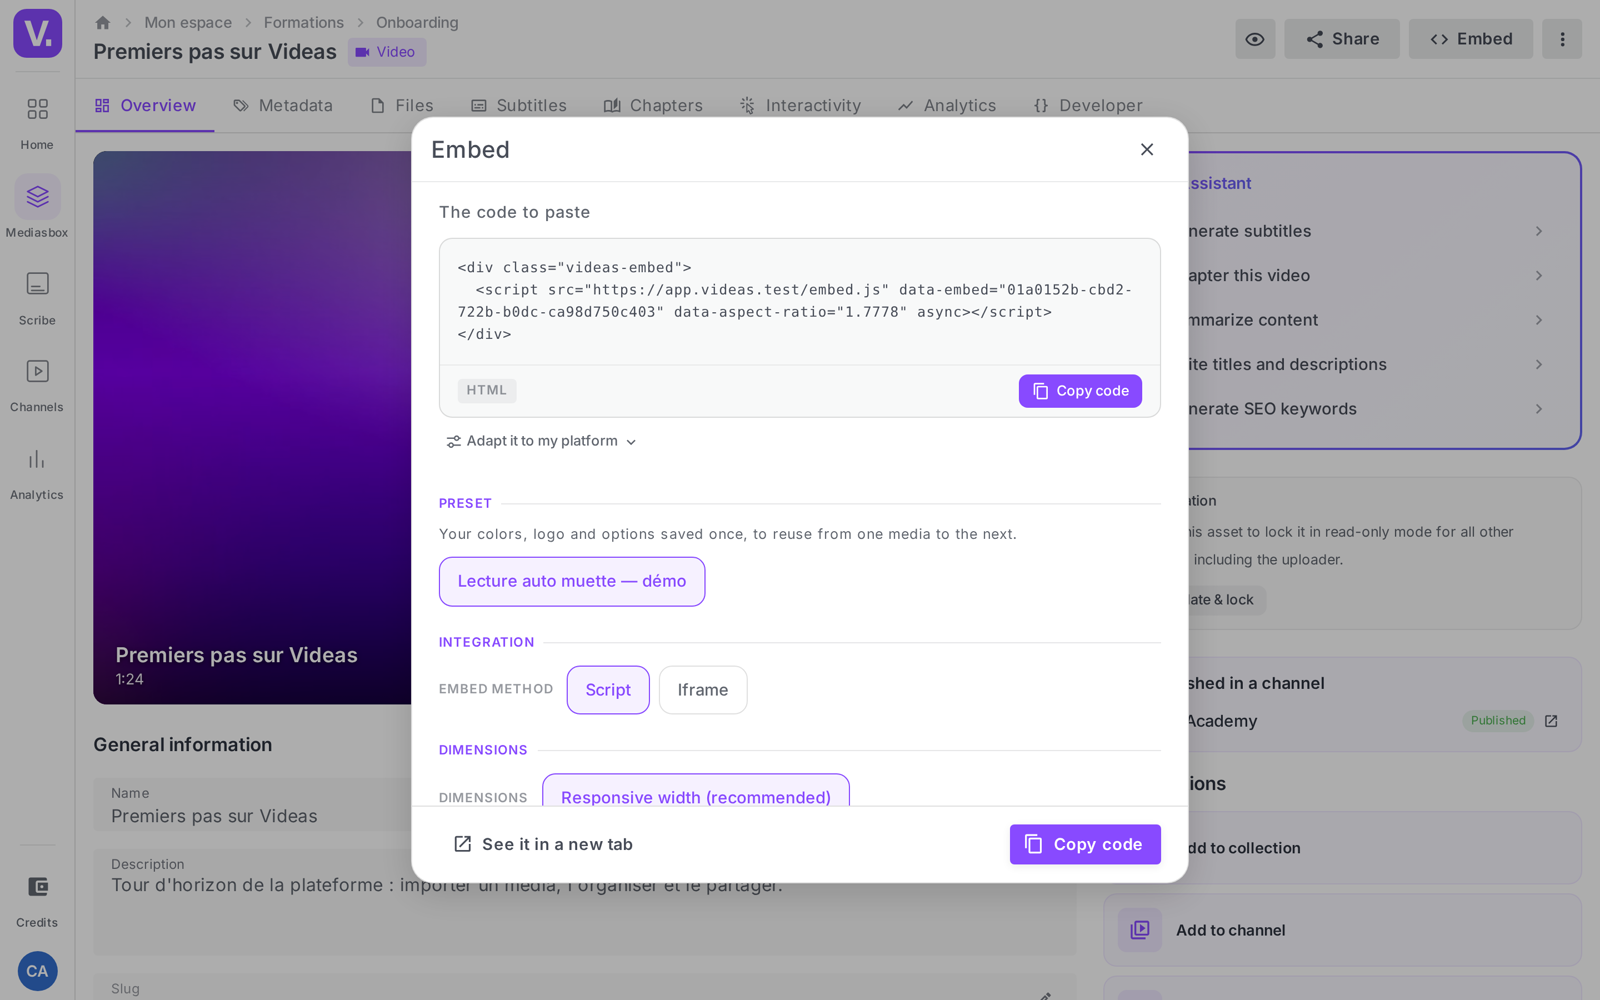Screen dimensions: 1600x1000
Task: Open the three-dot more options menu
Action: (1562, 39)
